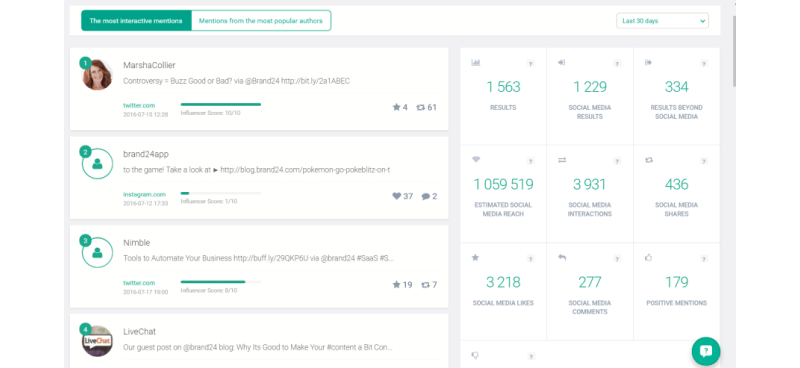Click the heart icon on brand24app mention

396,196
